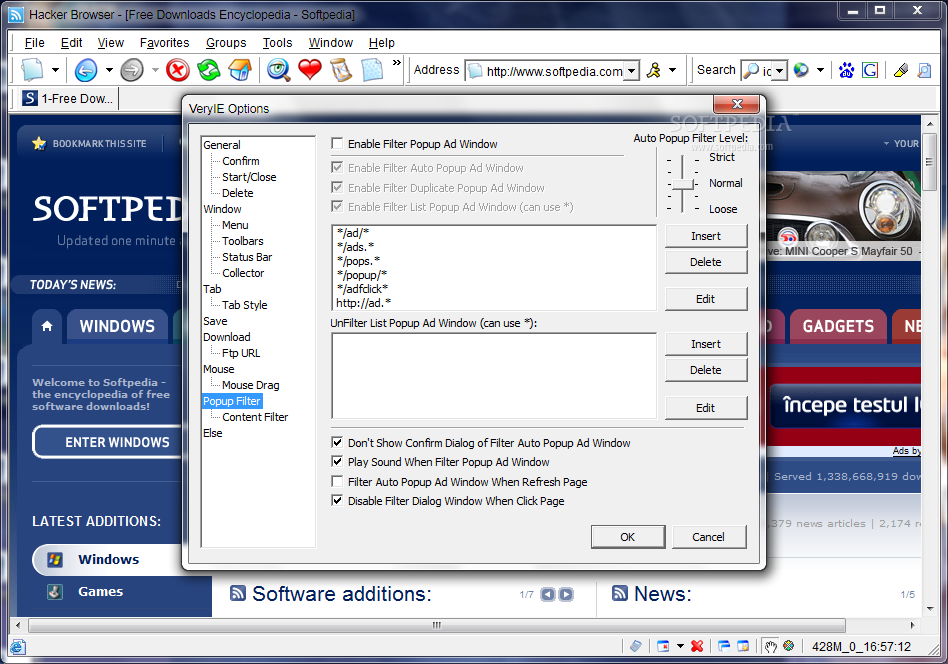Open the File menu
948x664 pixels.
click(34, 43)
